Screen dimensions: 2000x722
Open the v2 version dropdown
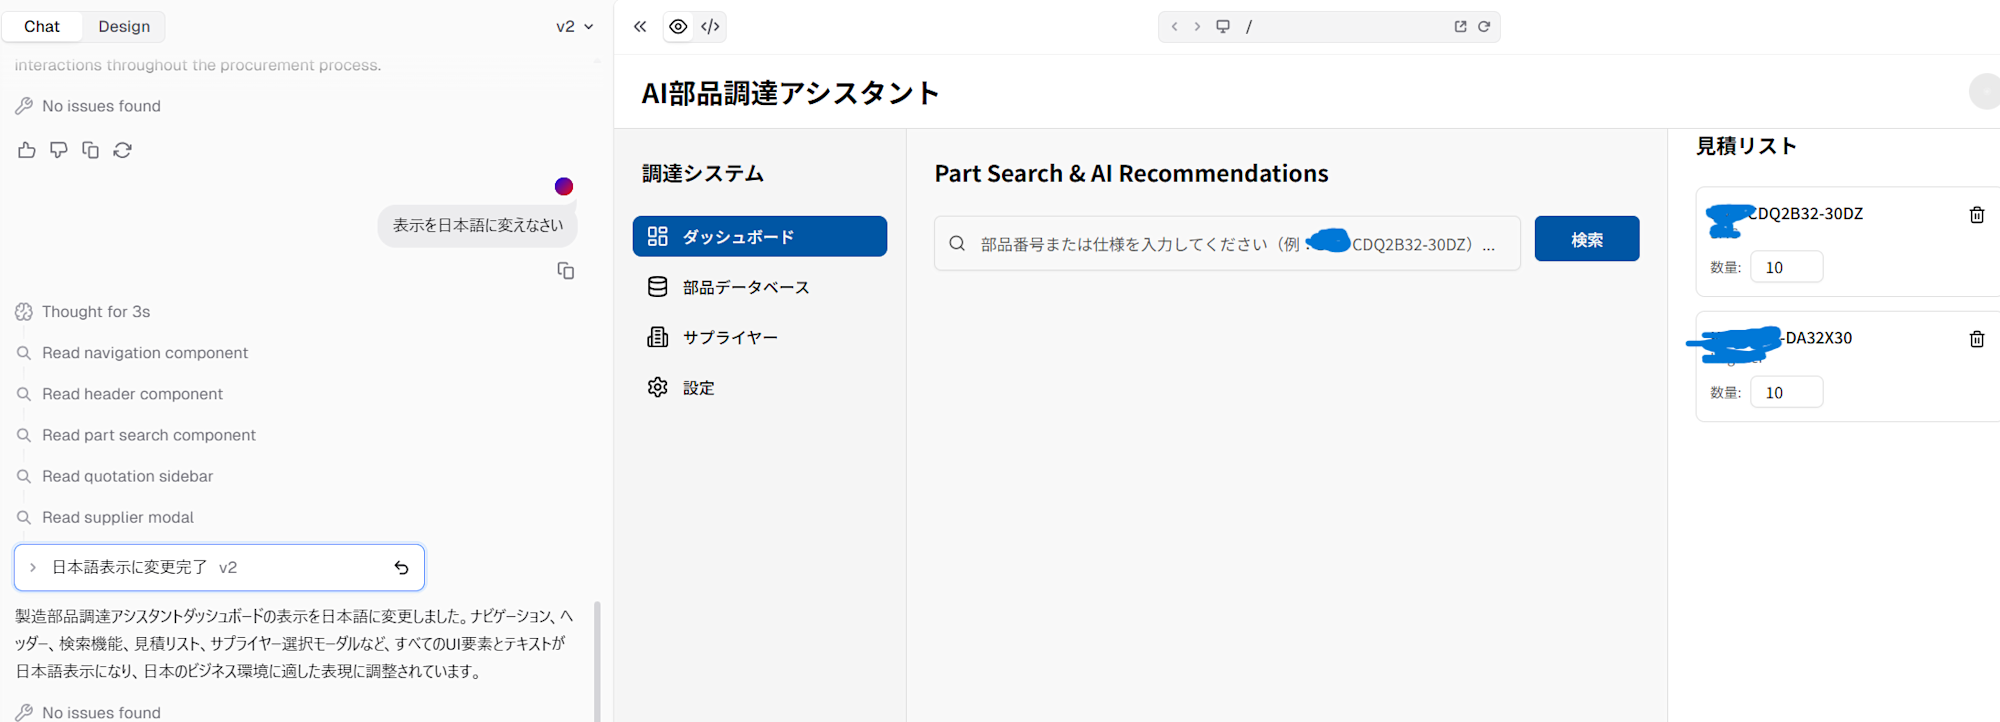575,27
